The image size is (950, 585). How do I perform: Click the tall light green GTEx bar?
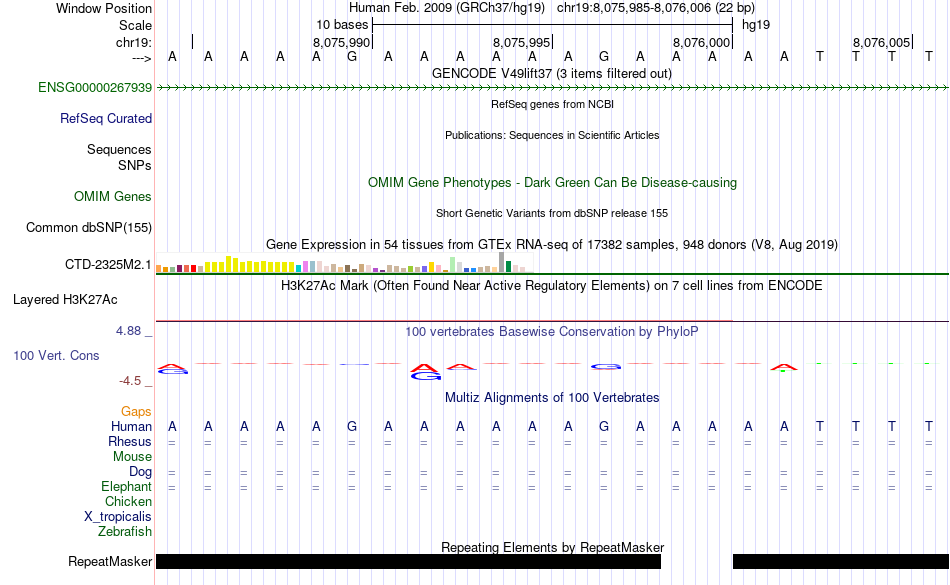click(x=453, y=265)
